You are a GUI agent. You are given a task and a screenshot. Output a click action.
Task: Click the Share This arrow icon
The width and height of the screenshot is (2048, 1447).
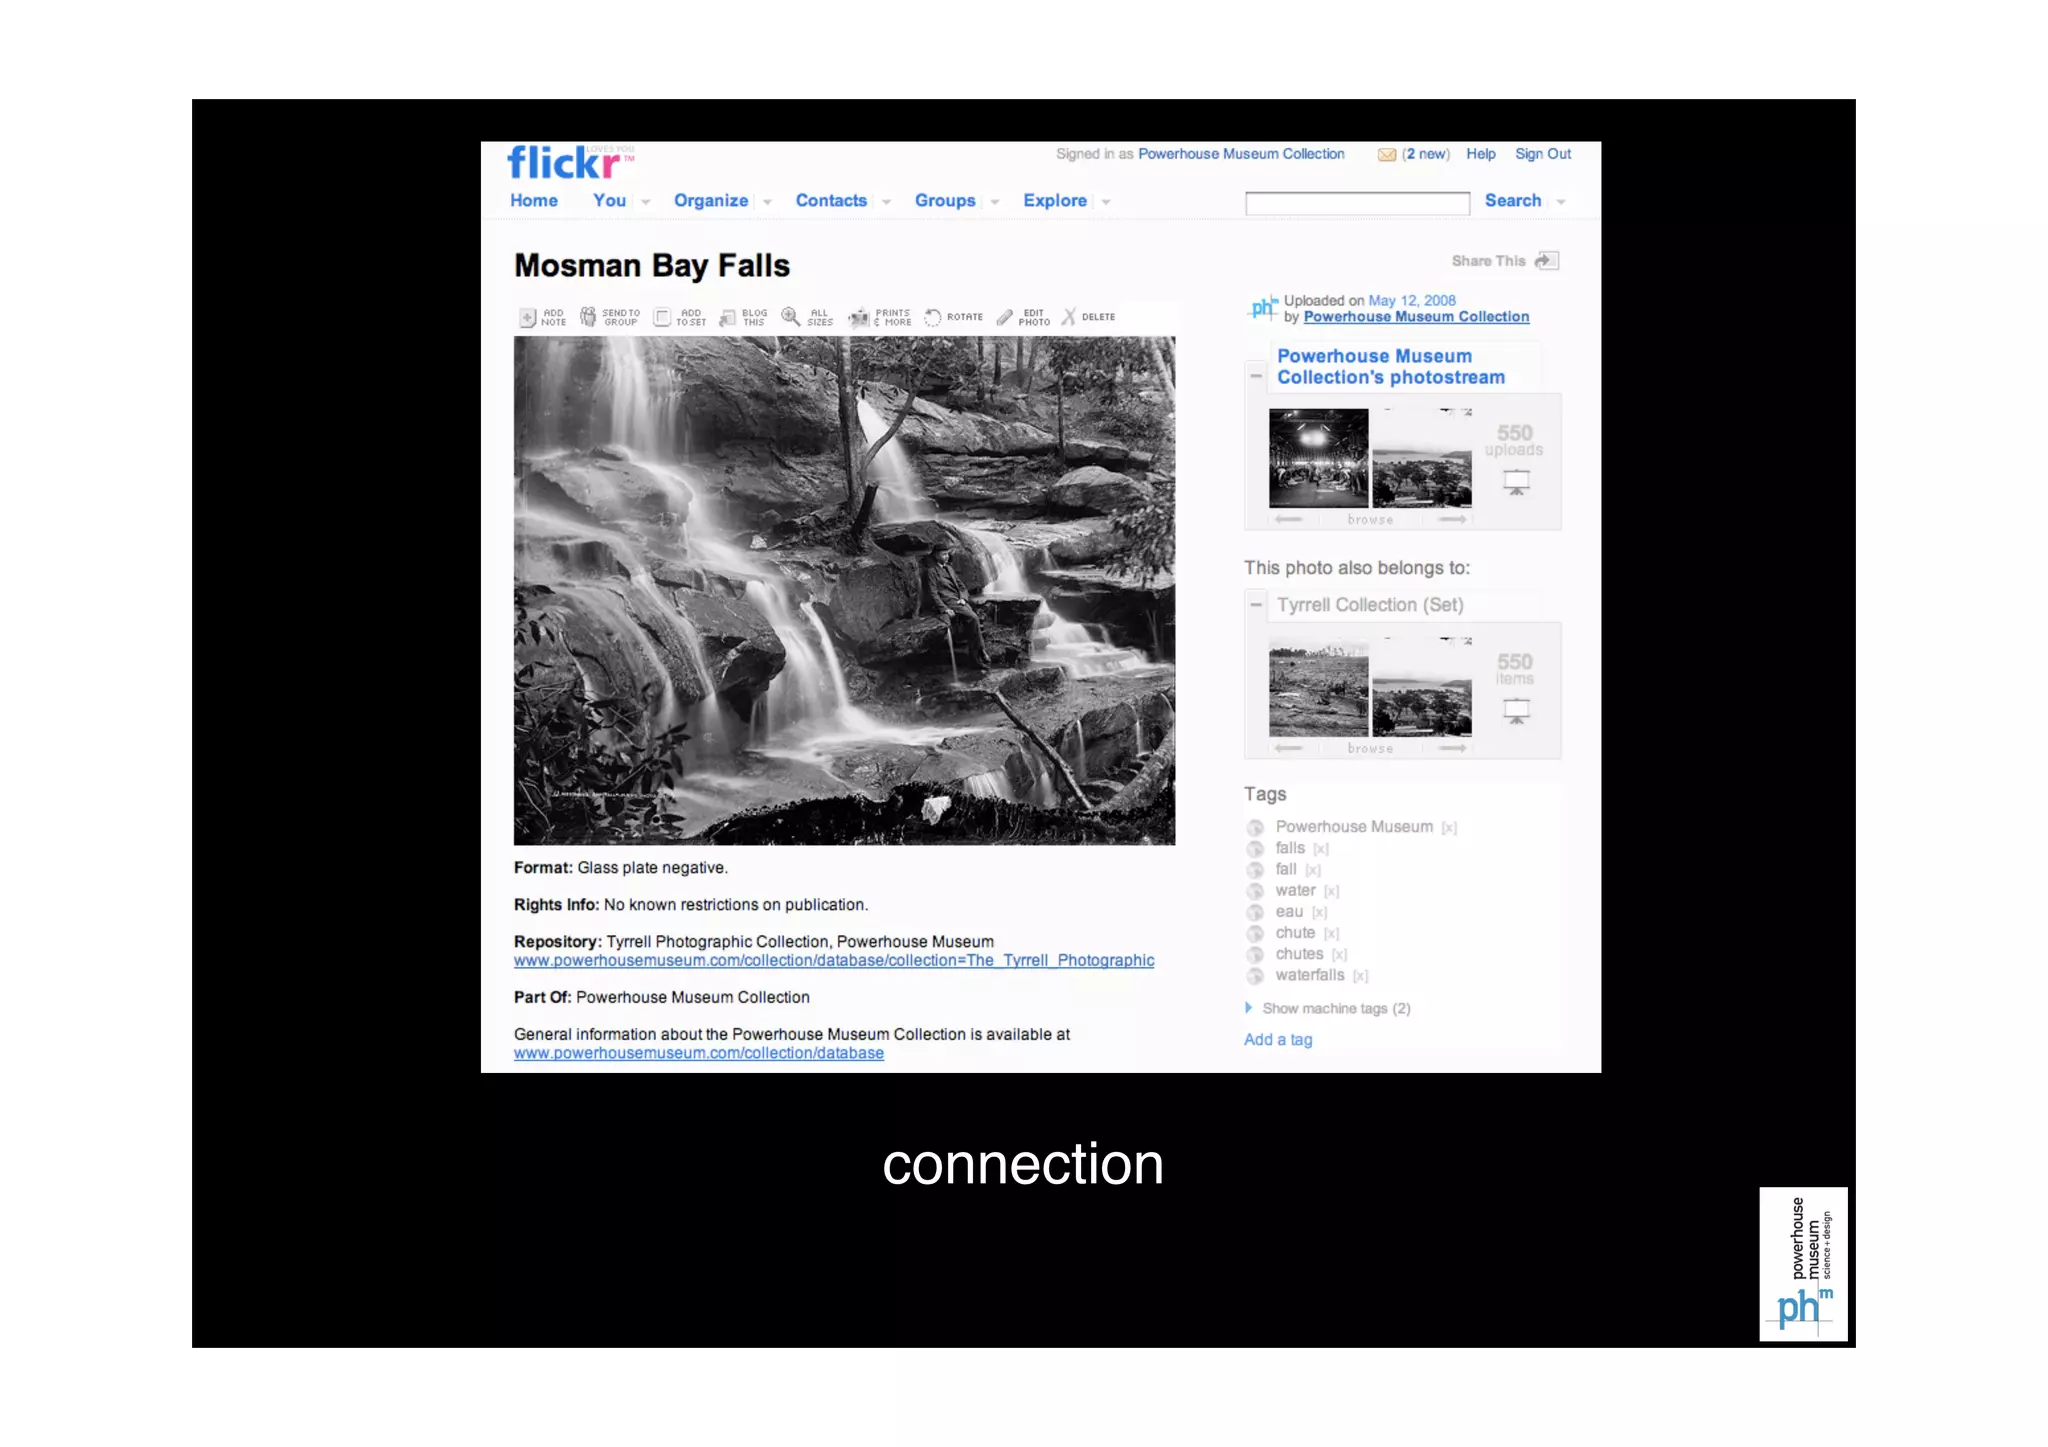coord(1547,261)
